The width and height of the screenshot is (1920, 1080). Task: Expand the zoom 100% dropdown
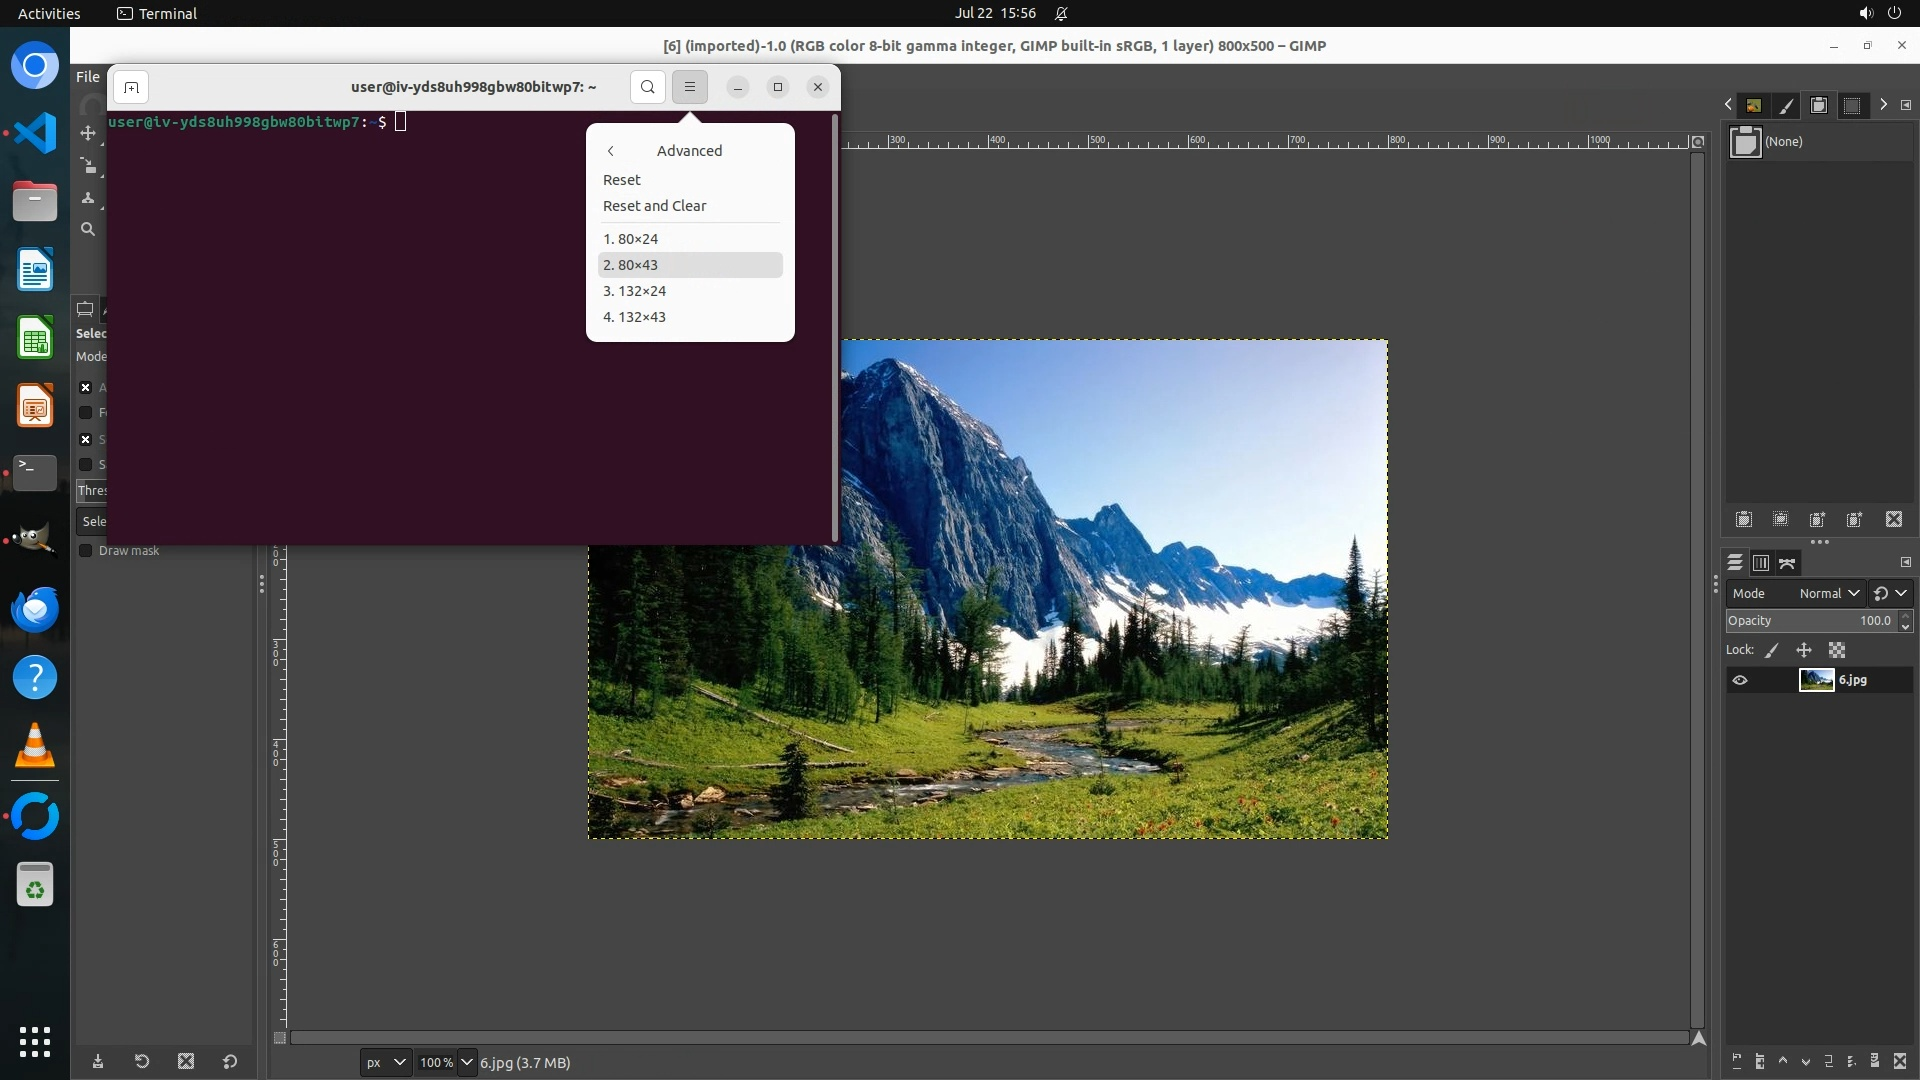466,1062
